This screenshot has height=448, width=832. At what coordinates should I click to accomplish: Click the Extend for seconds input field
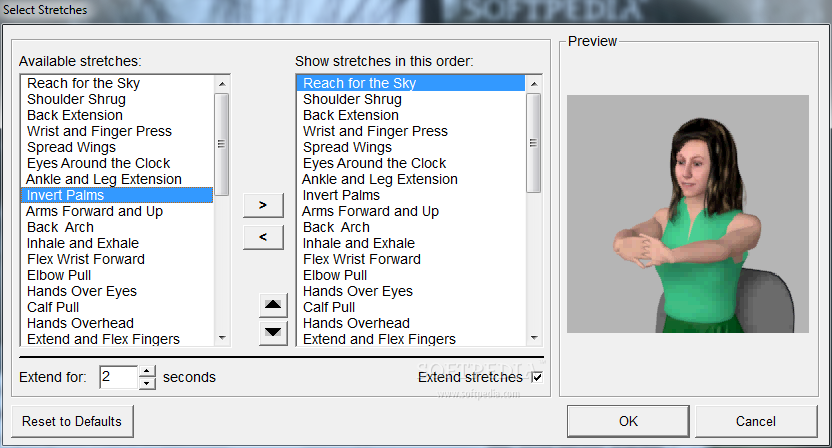click(118, 377)
